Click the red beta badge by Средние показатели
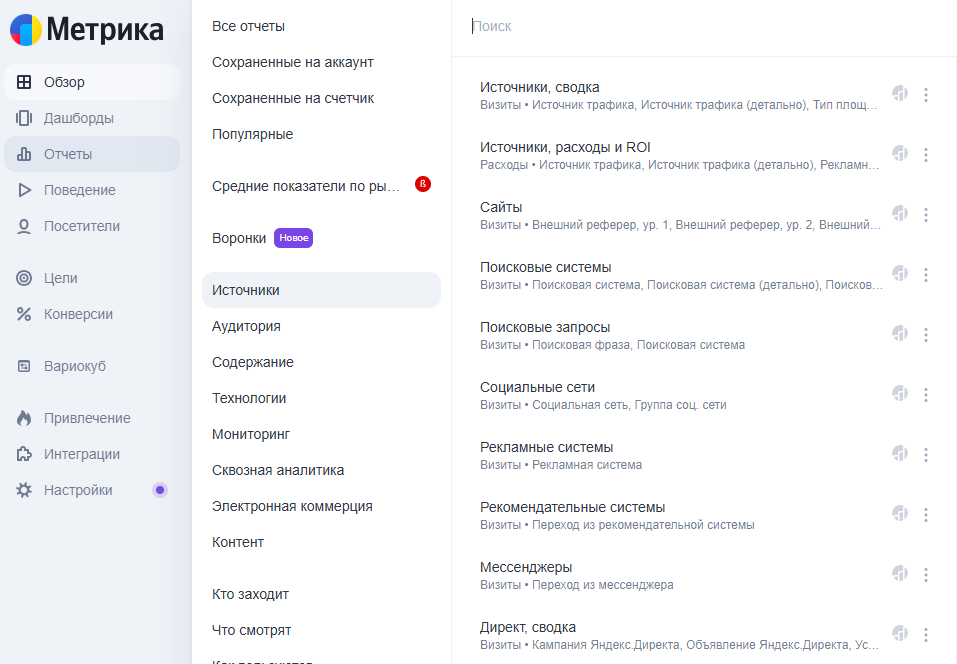This screenshot has height=664, width=957. tap(423, 184)
